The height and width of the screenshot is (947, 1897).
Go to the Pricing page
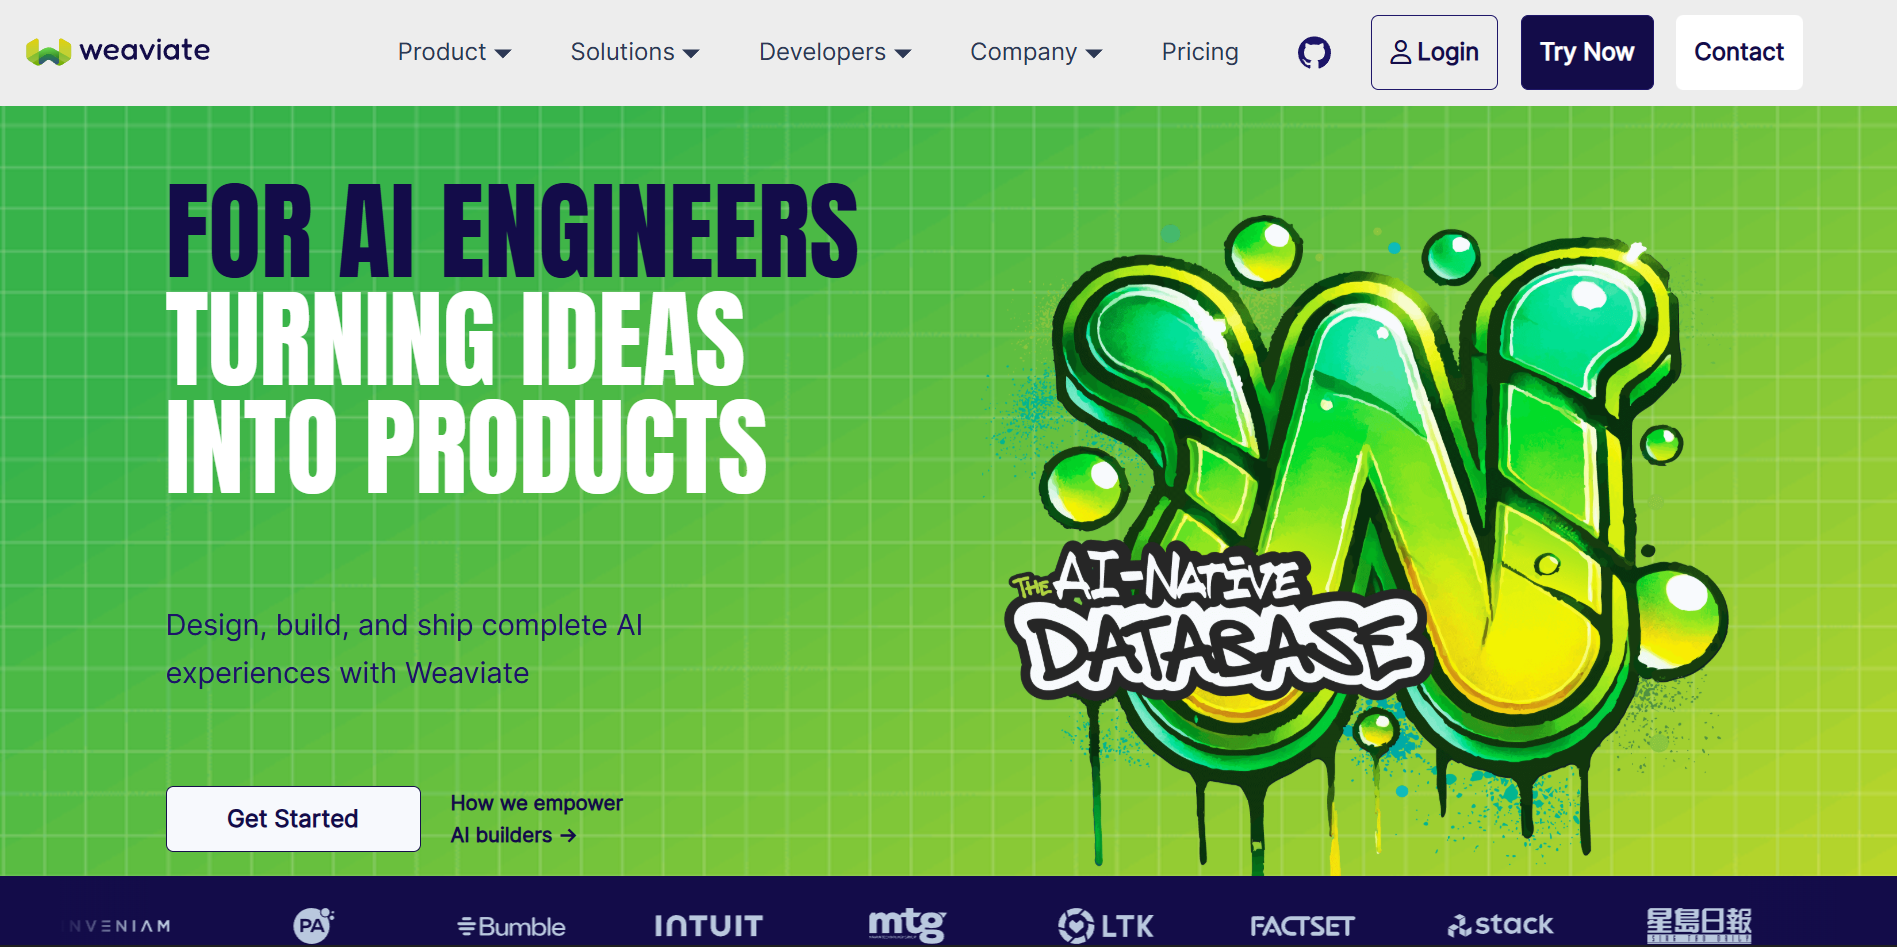point(1199,52)
